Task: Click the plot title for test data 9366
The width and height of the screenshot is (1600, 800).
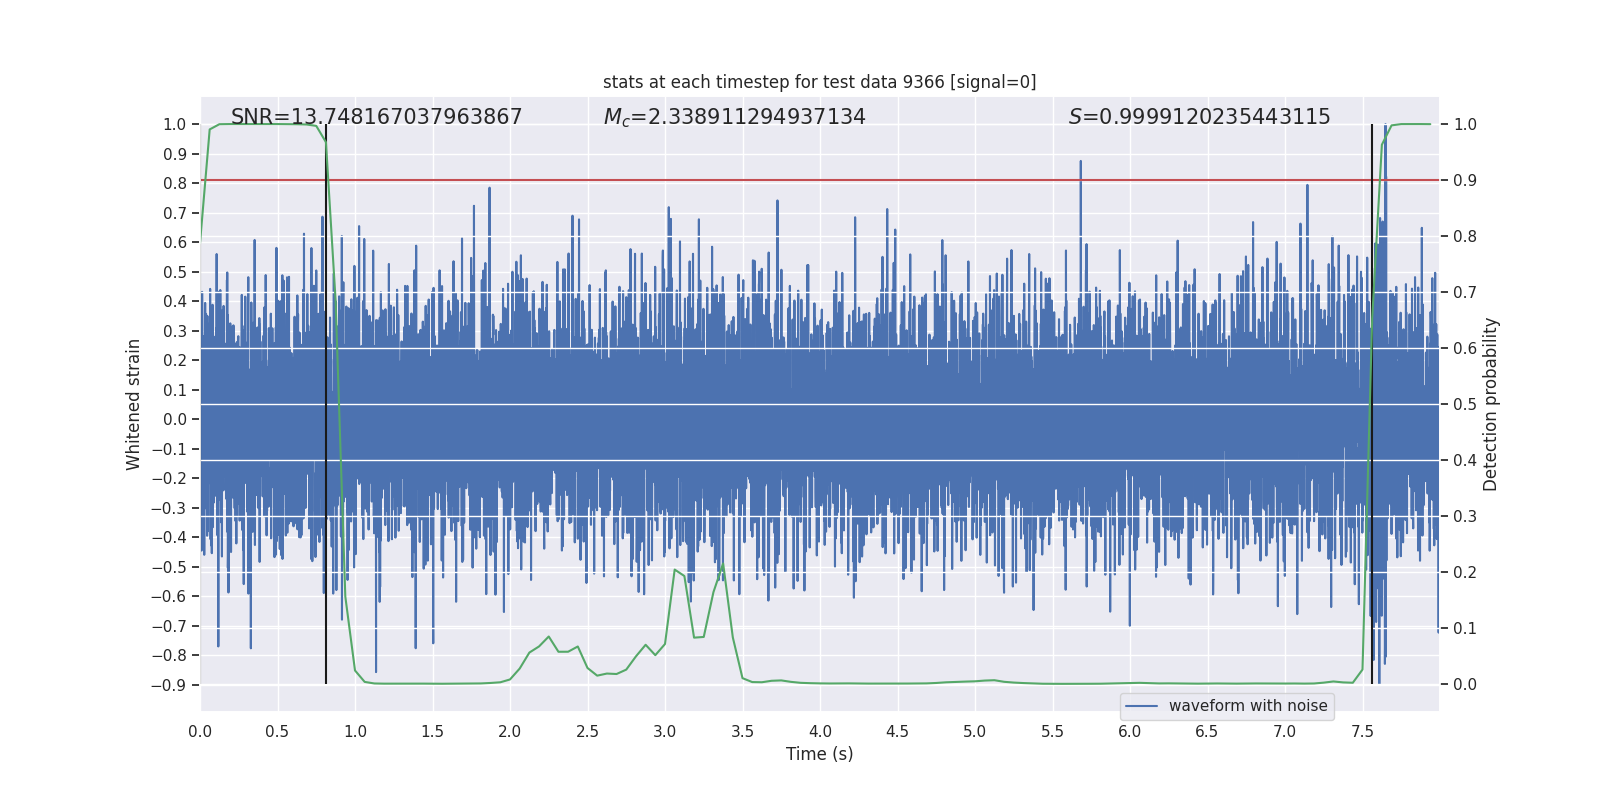Action: point(819,82)
